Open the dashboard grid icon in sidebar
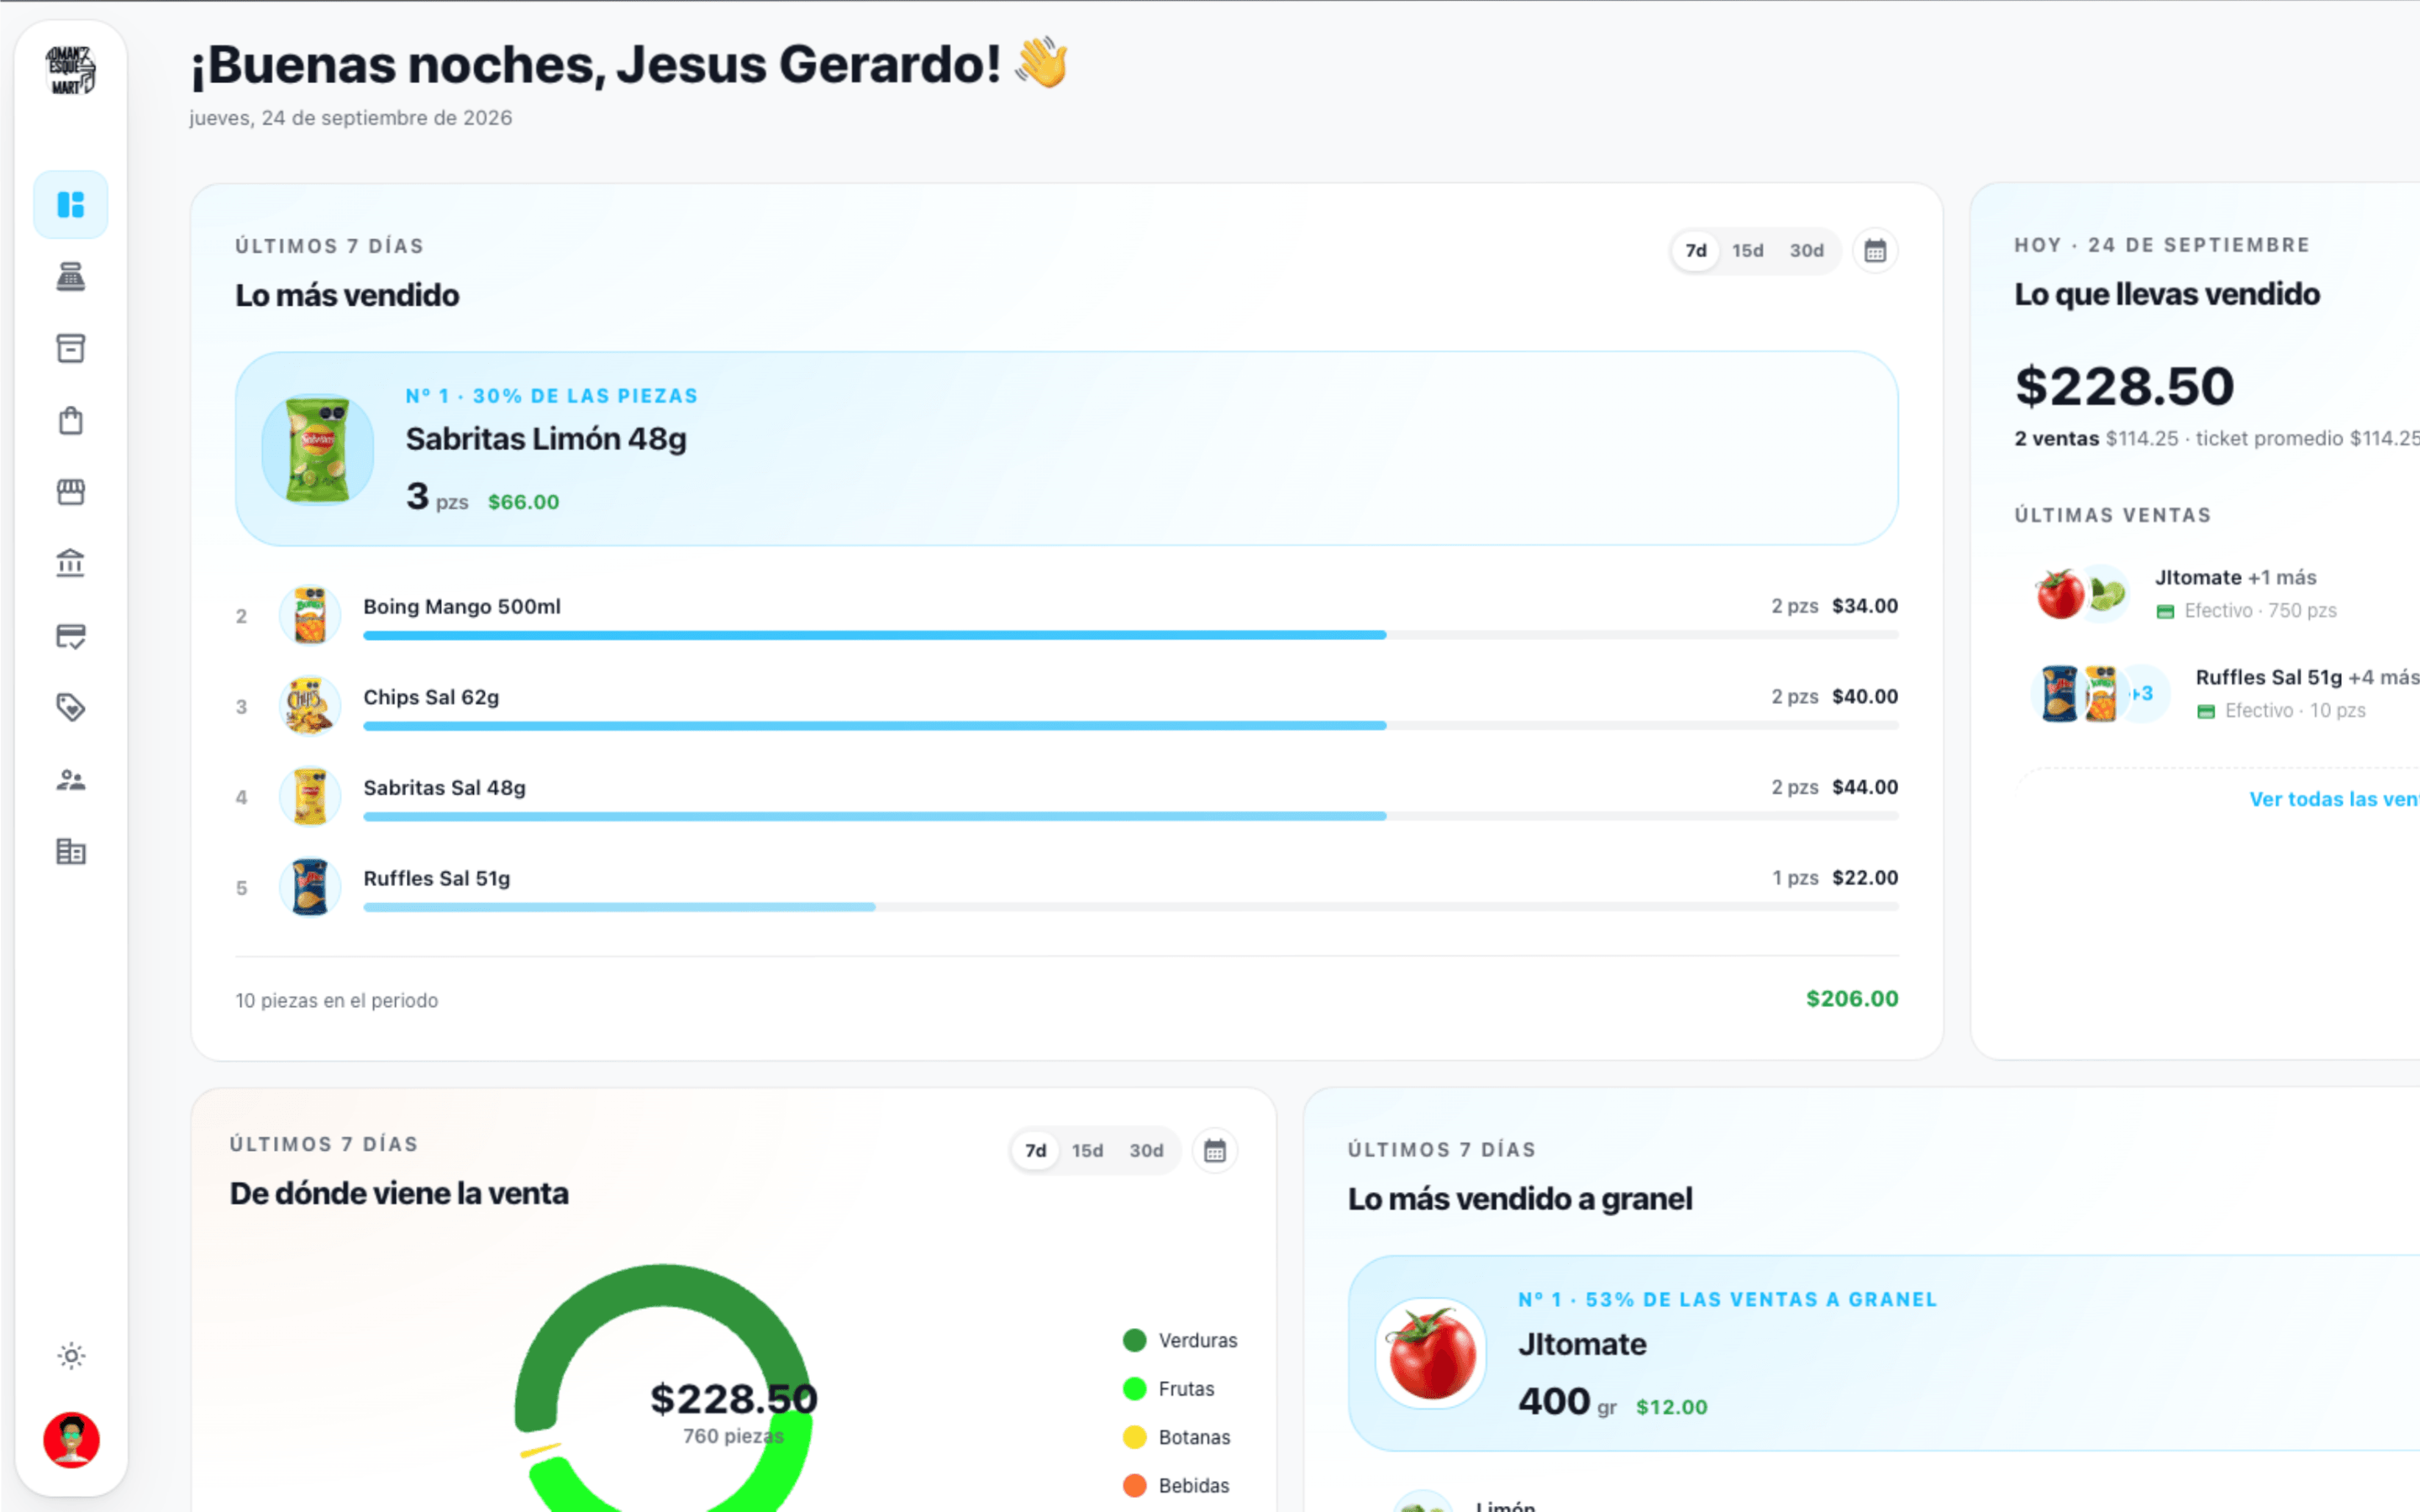 71,205
